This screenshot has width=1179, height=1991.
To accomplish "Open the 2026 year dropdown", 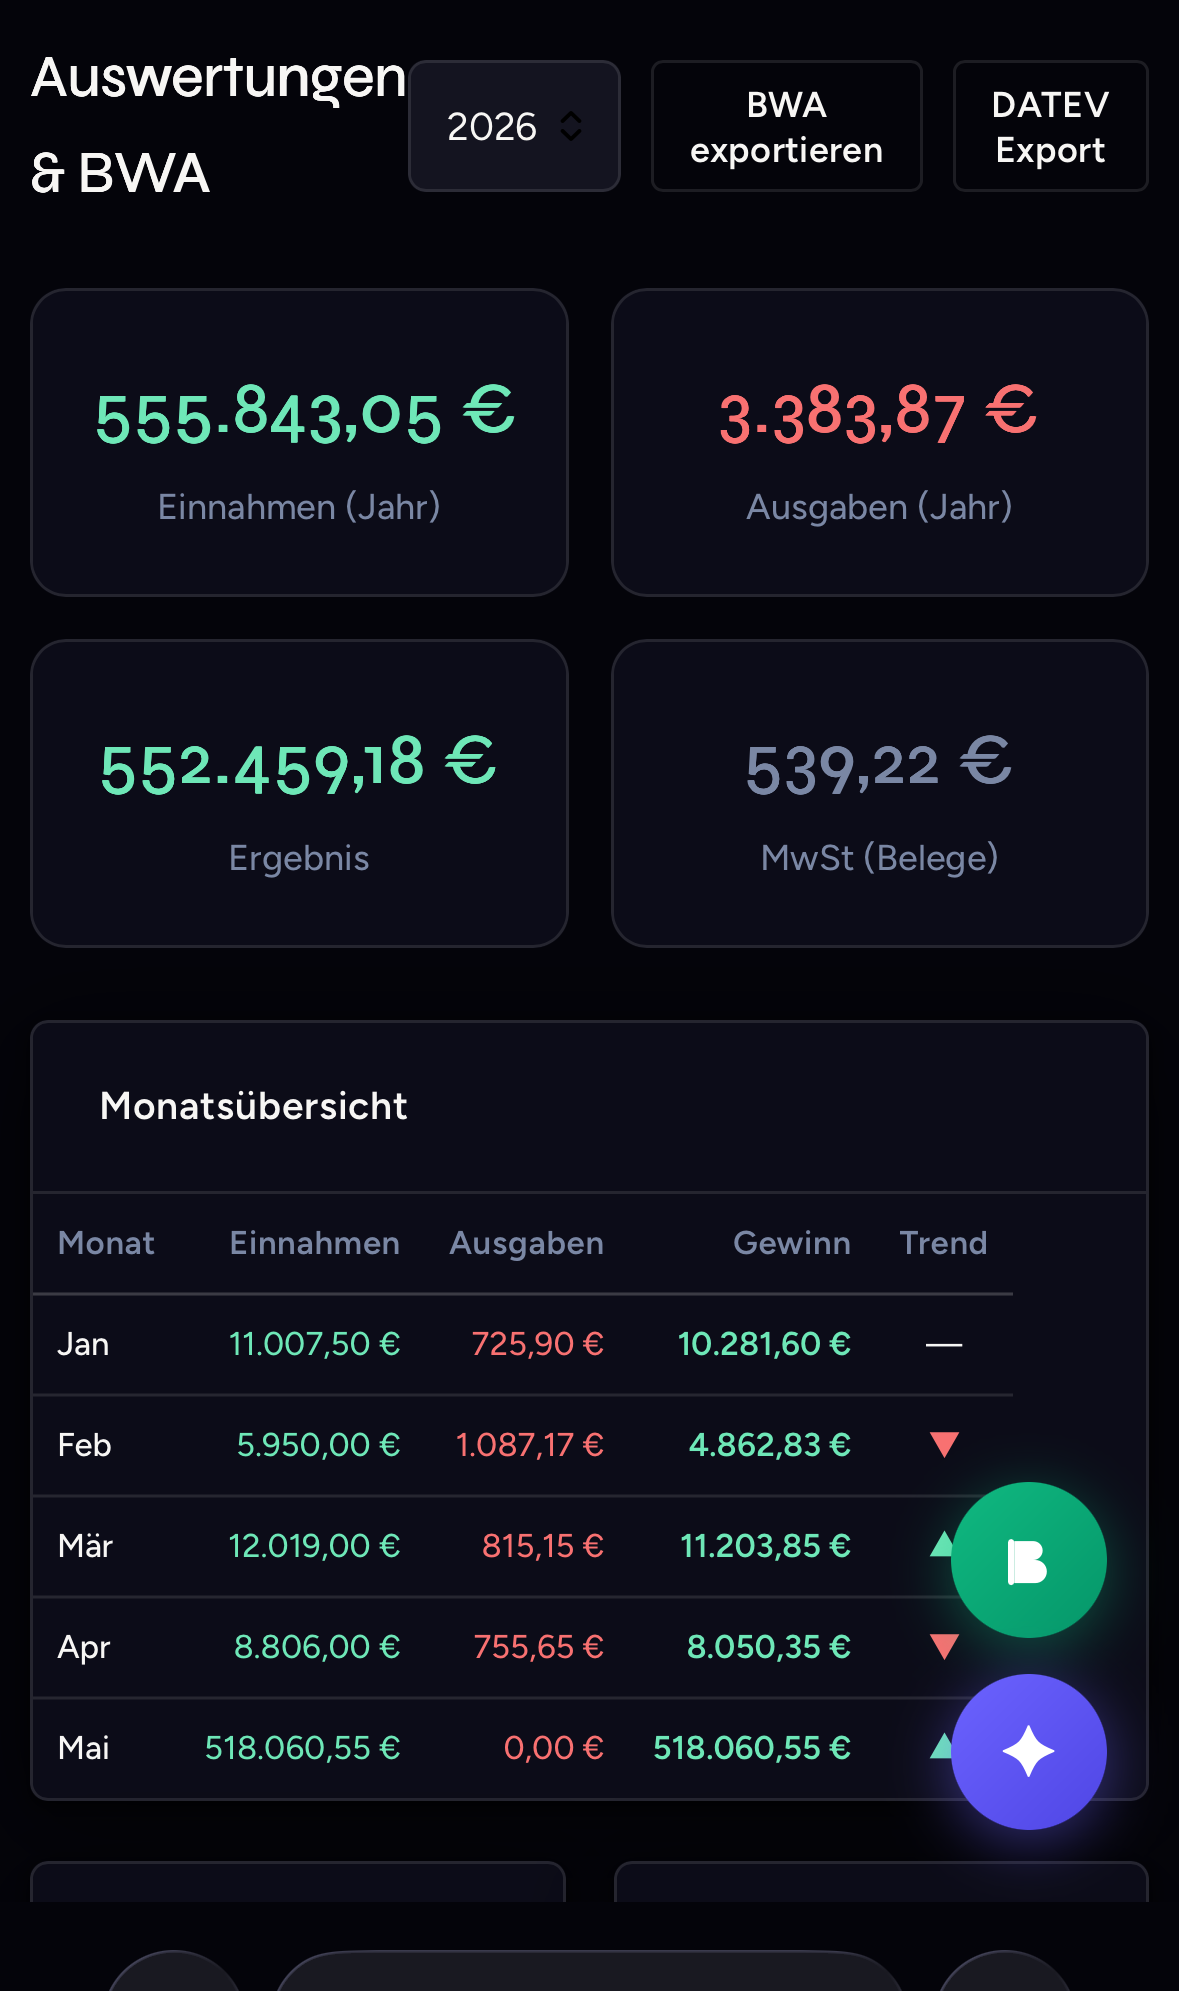I will point(514,126).
